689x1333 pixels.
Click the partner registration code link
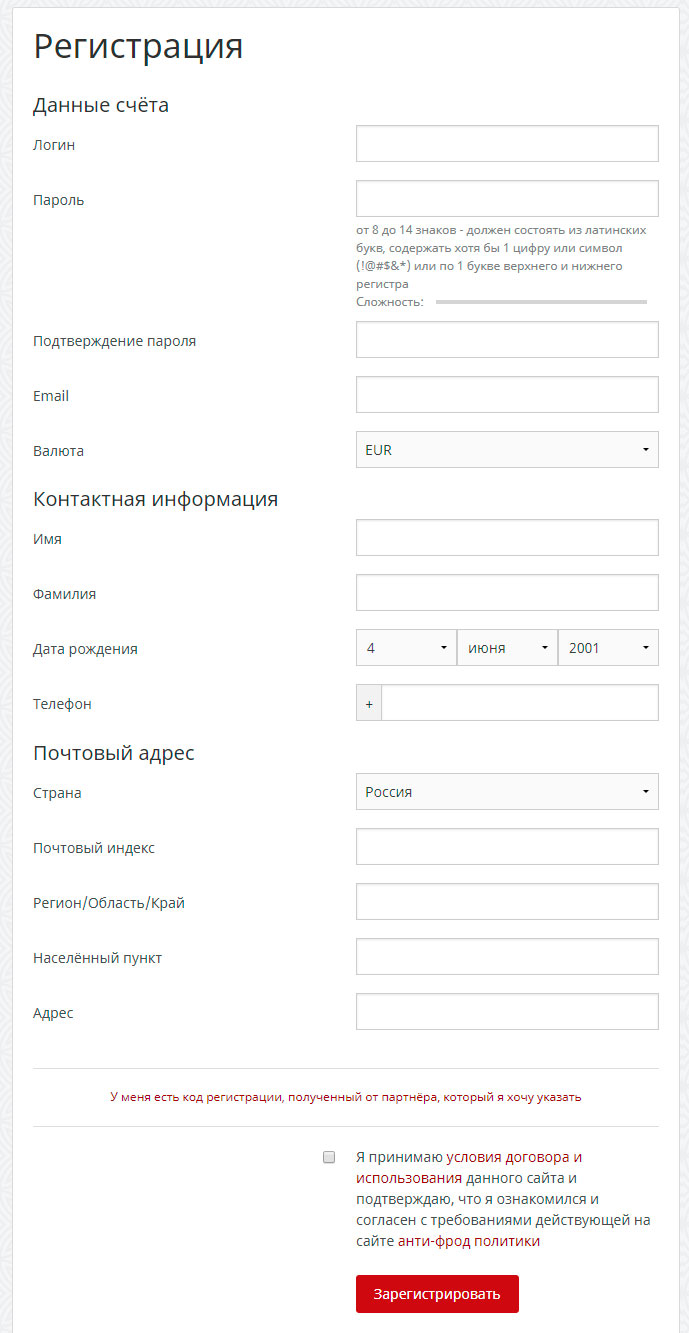click(x=345, y=1097)
